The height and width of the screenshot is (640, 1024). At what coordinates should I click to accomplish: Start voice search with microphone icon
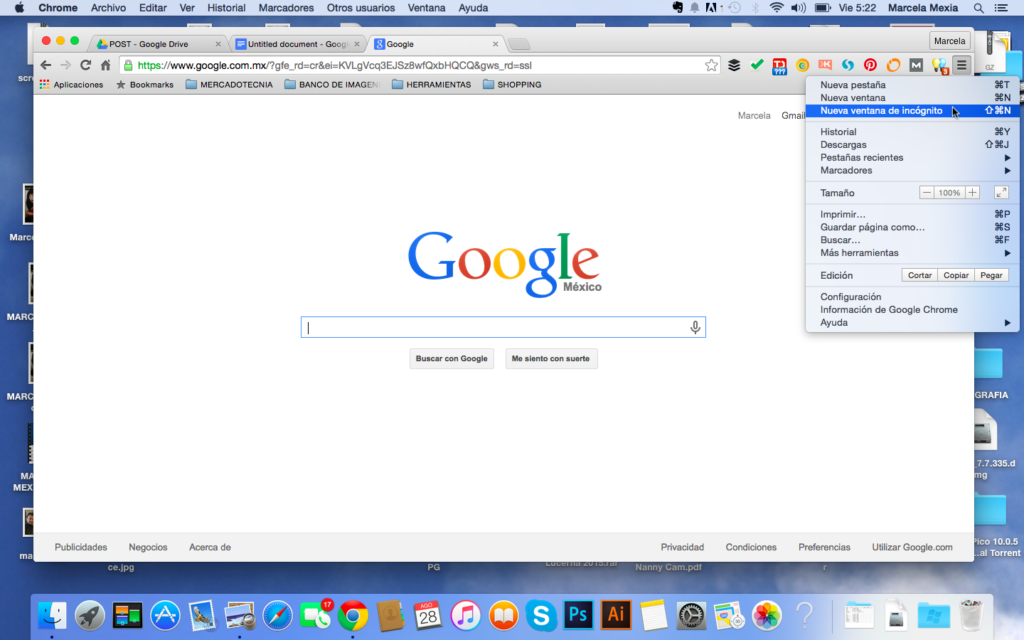[695, 327]
